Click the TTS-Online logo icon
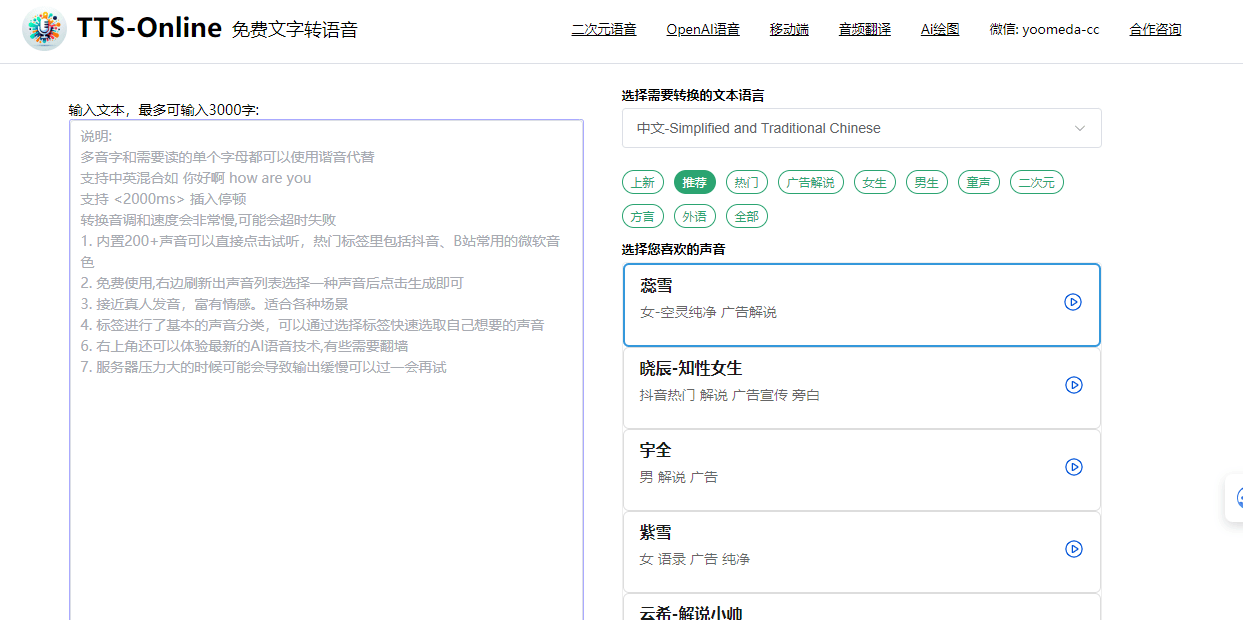 [x=44, y=30]
